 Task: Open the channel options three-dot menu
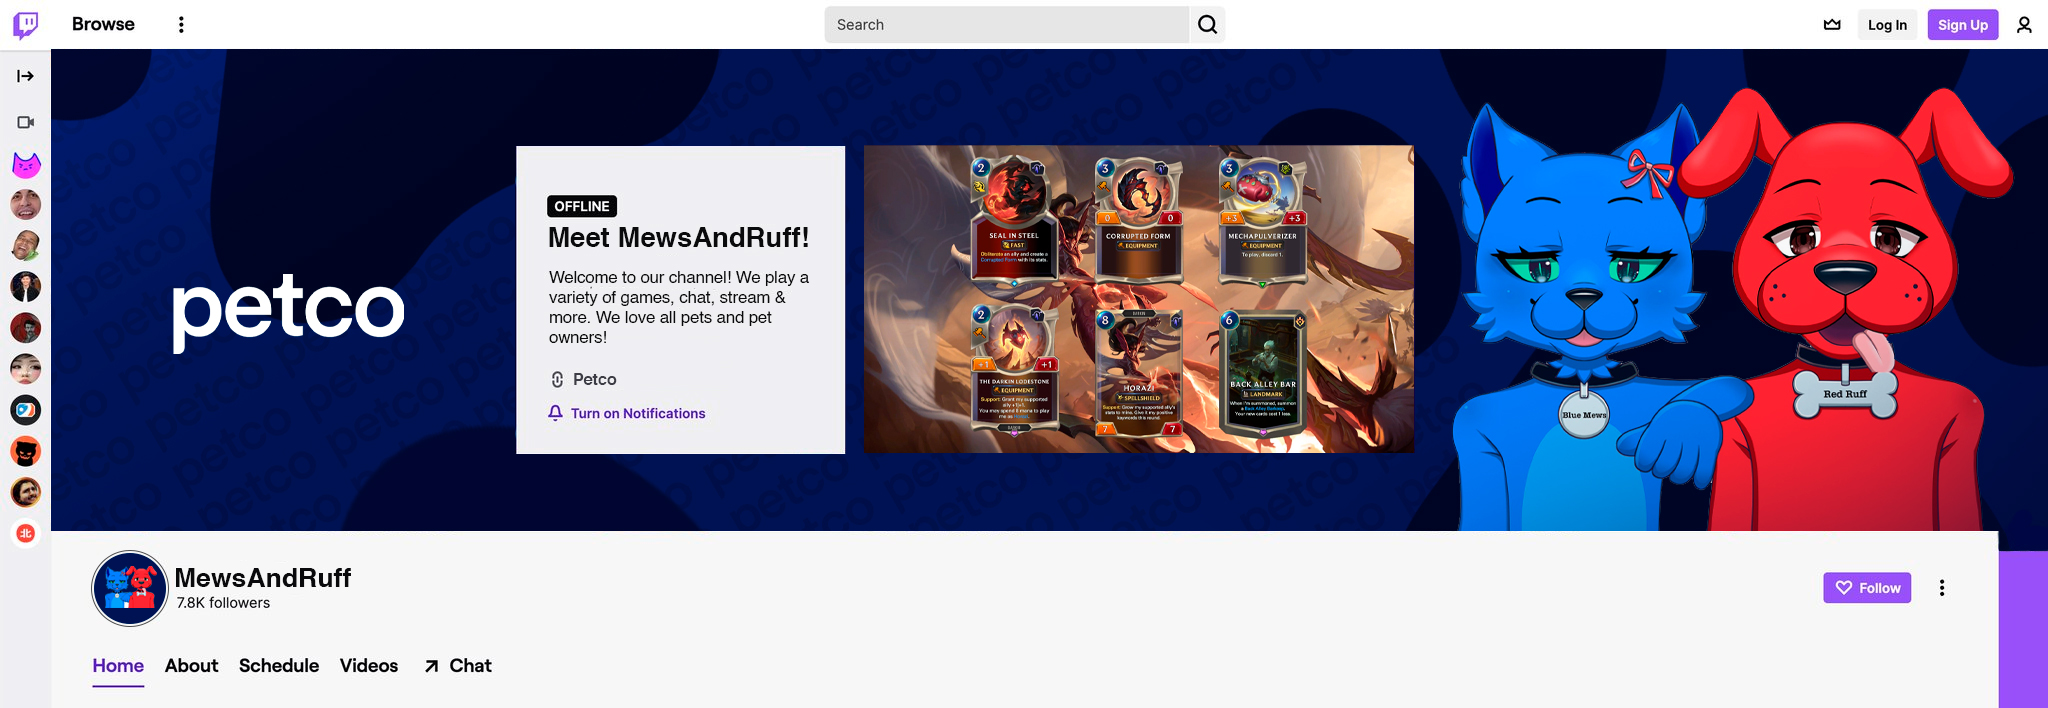pyautogui.click(x=1942, y=588)
